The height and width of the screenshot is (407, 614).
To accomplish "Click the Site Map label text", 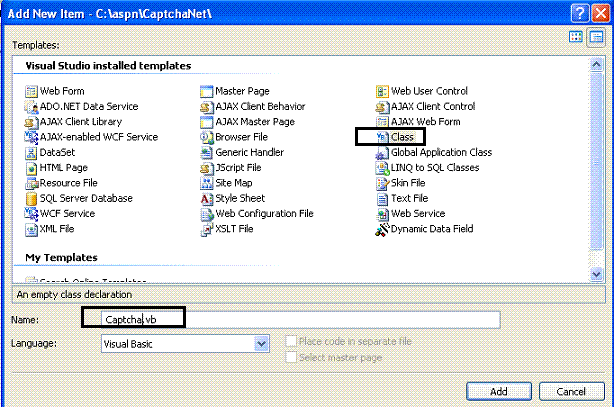I will click(234, 183).
